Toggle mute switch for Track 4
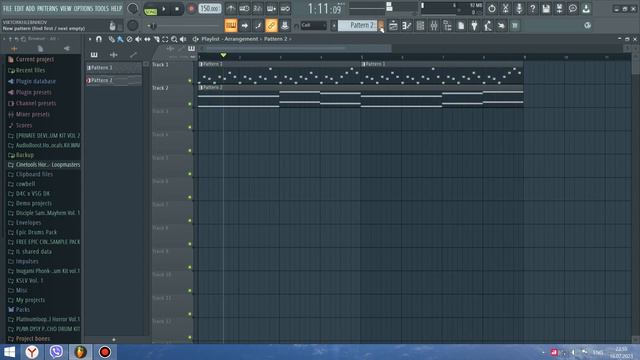 [x=190, y=151]
